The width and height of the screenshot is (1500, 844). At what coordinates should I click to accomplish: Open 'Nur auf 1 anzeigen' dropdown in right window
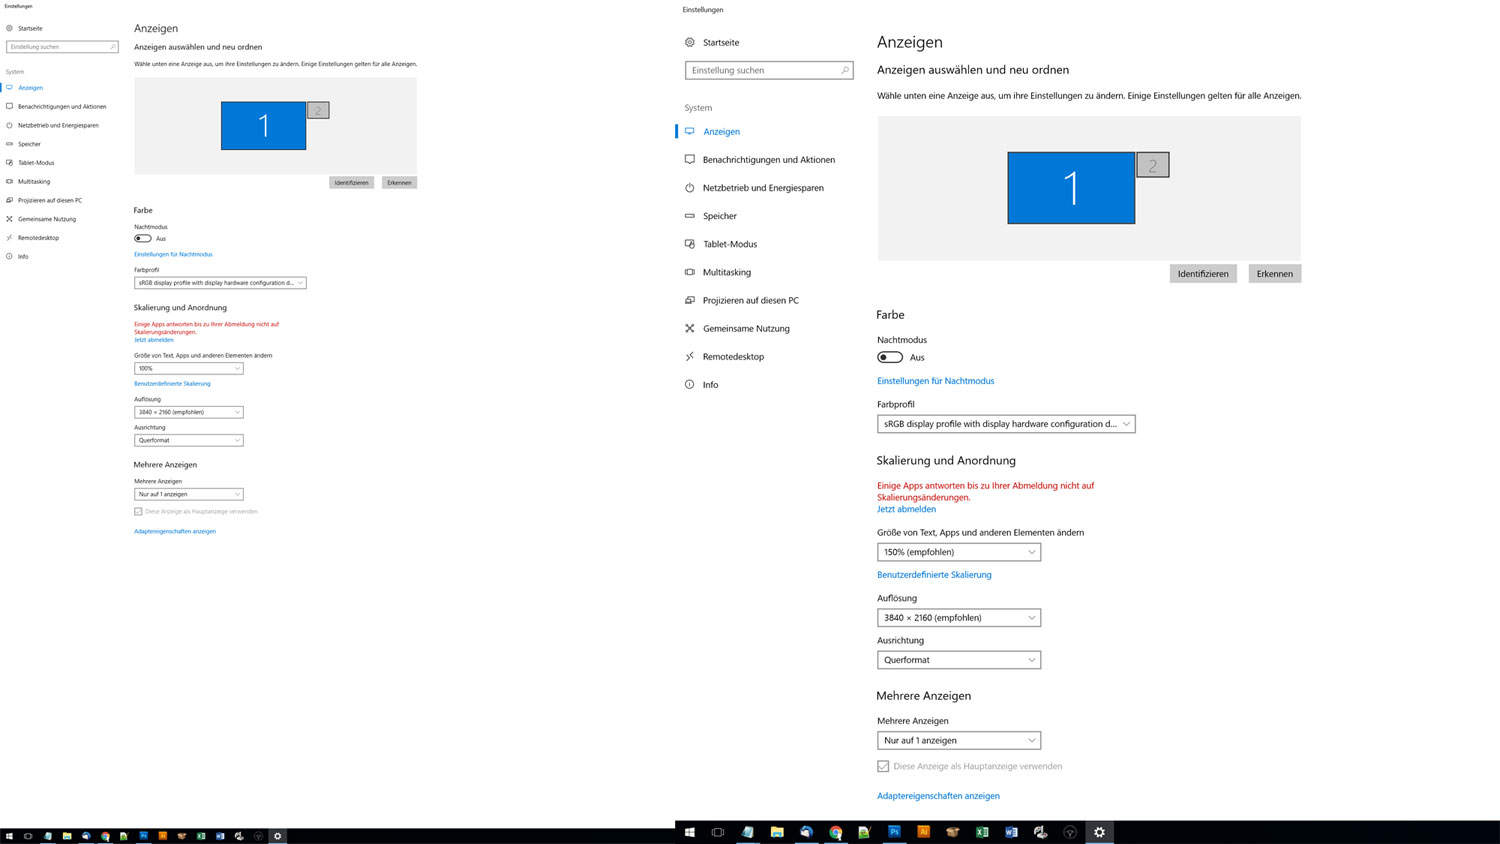coord(959,740)
